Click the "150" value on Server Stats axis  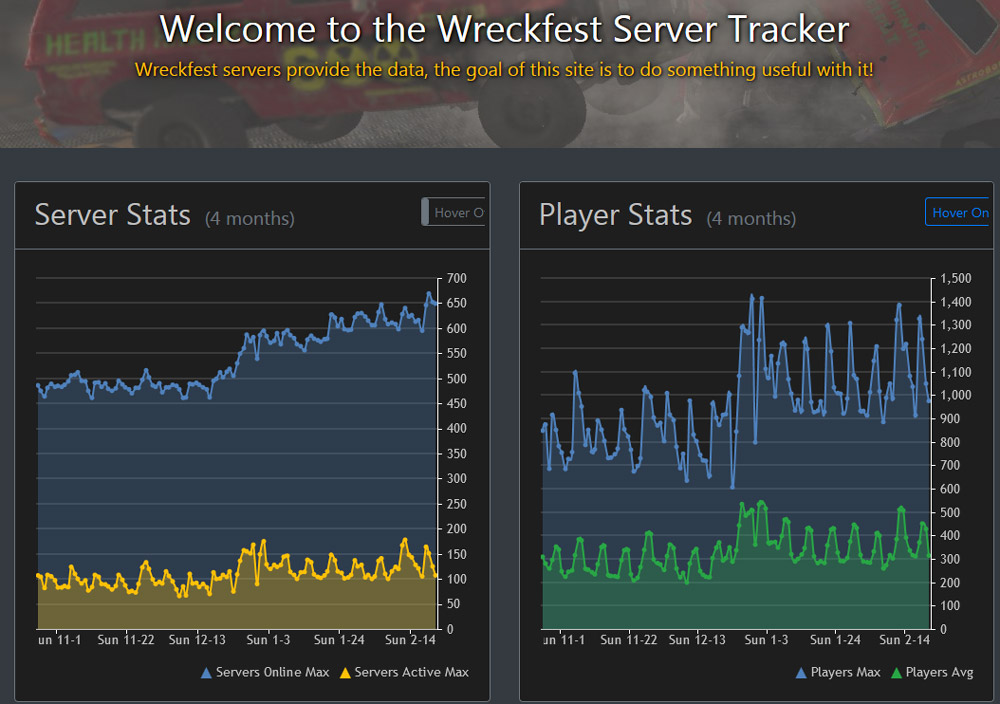[x=457, y=554]
